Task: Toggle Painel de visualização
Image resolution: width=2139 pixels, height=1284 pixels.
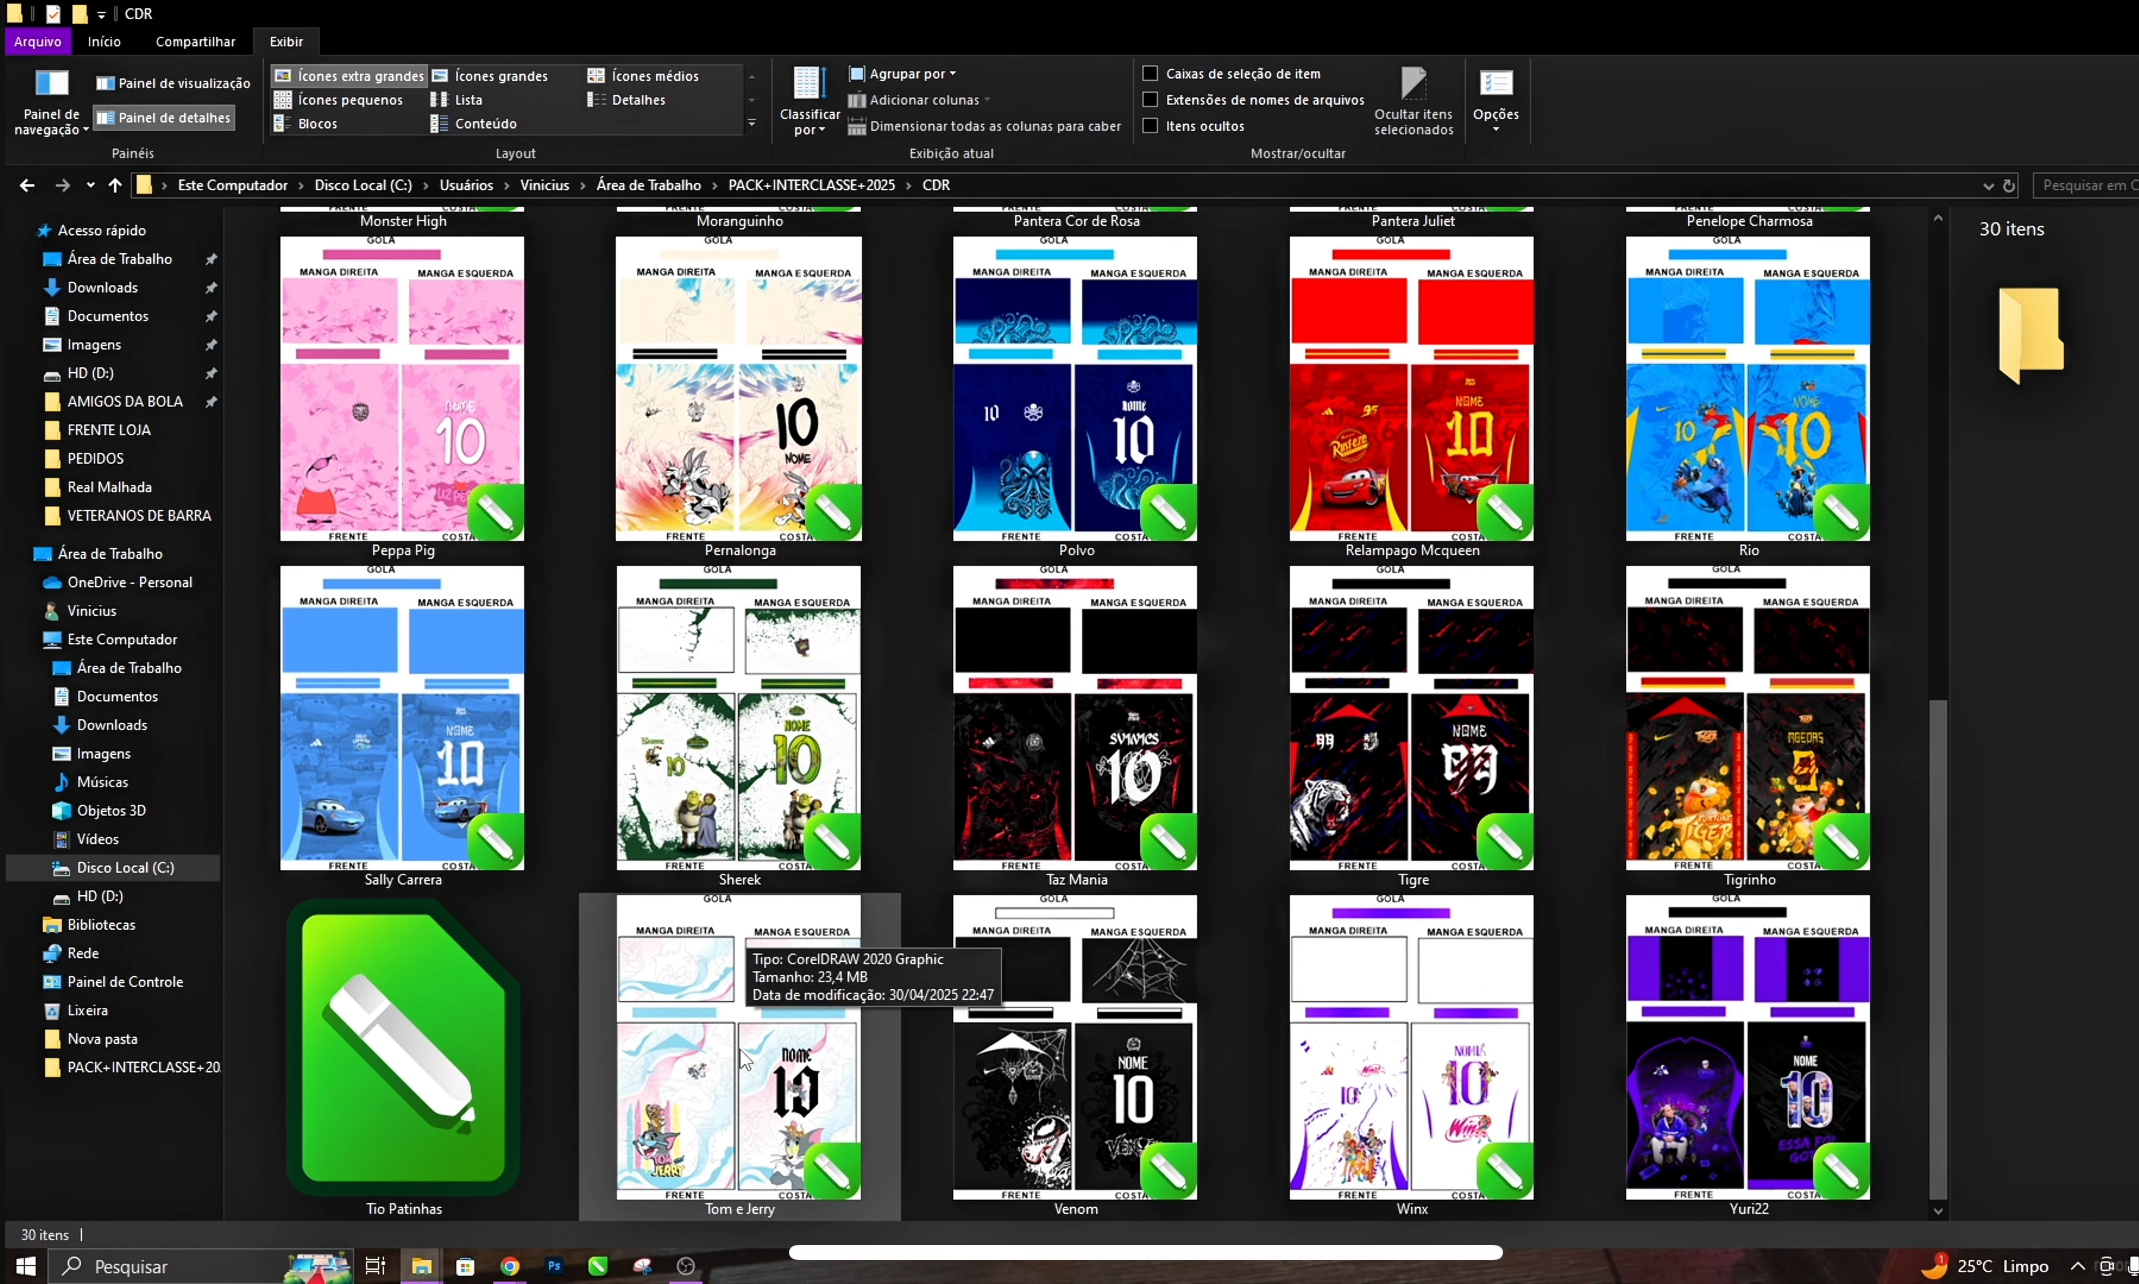Action: tap(173, 83)
